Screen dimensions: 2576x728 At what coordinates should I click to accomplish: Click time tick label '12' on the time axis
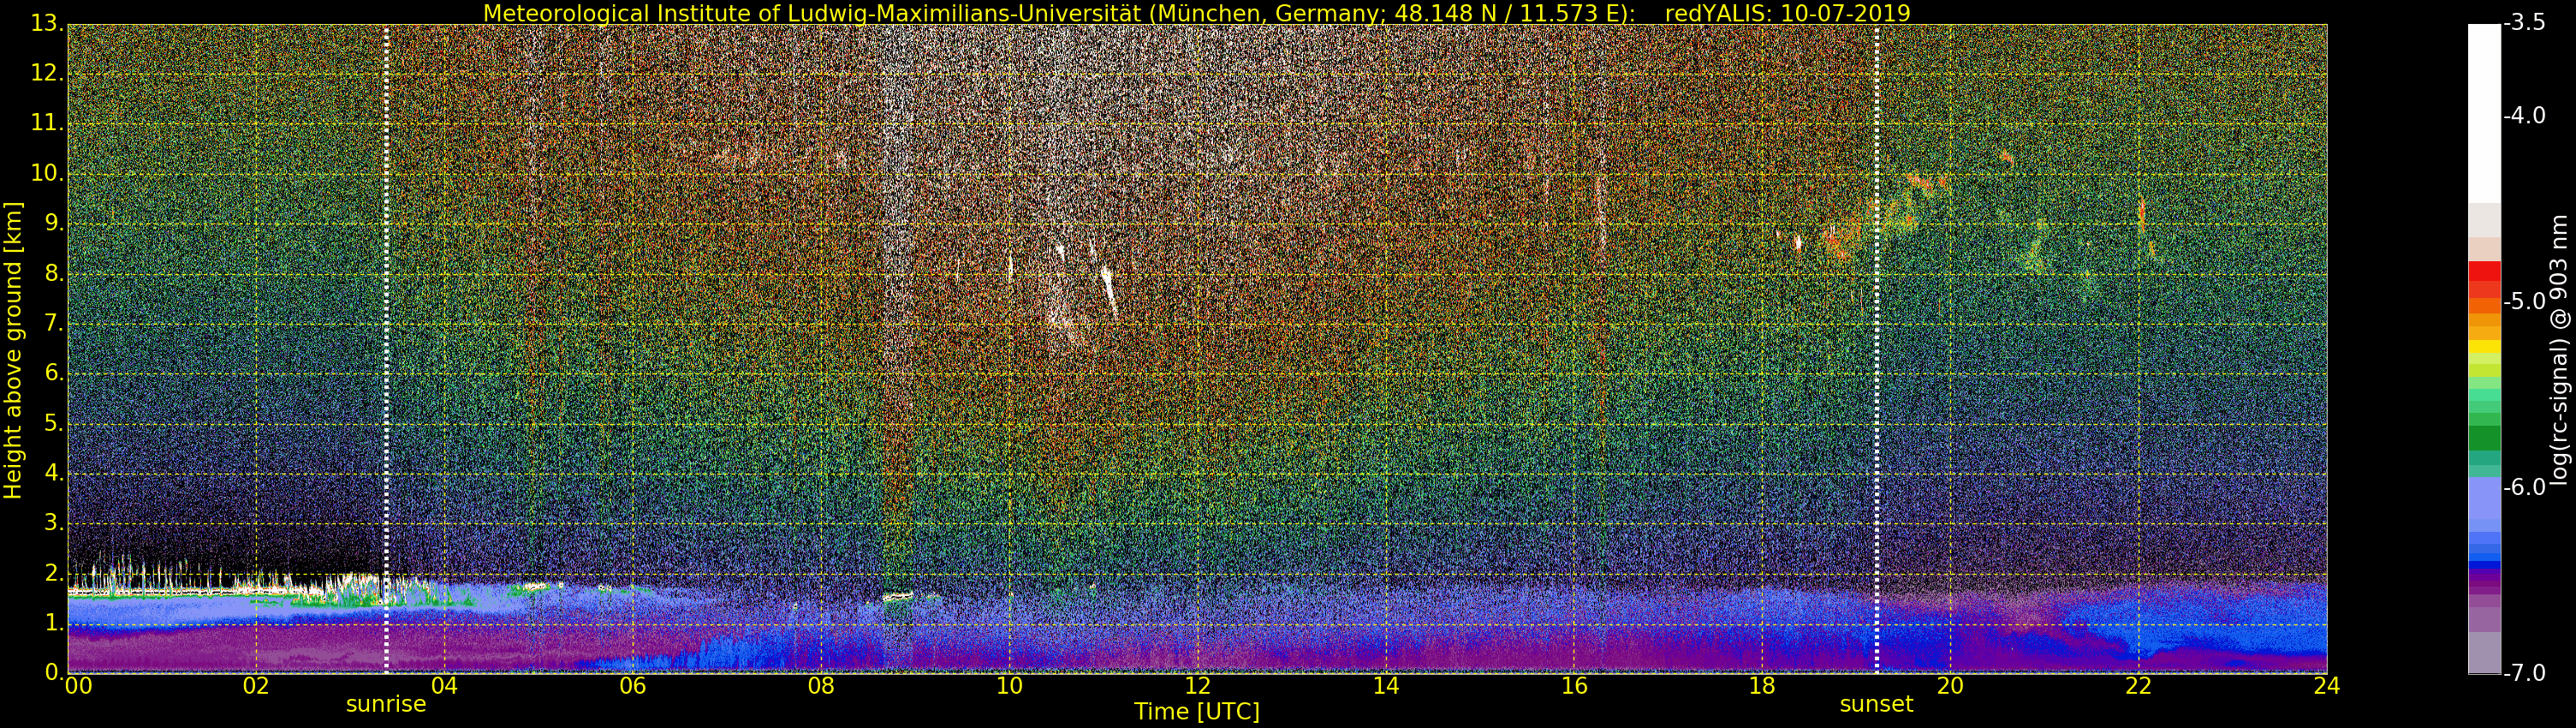coord(1197,685)
